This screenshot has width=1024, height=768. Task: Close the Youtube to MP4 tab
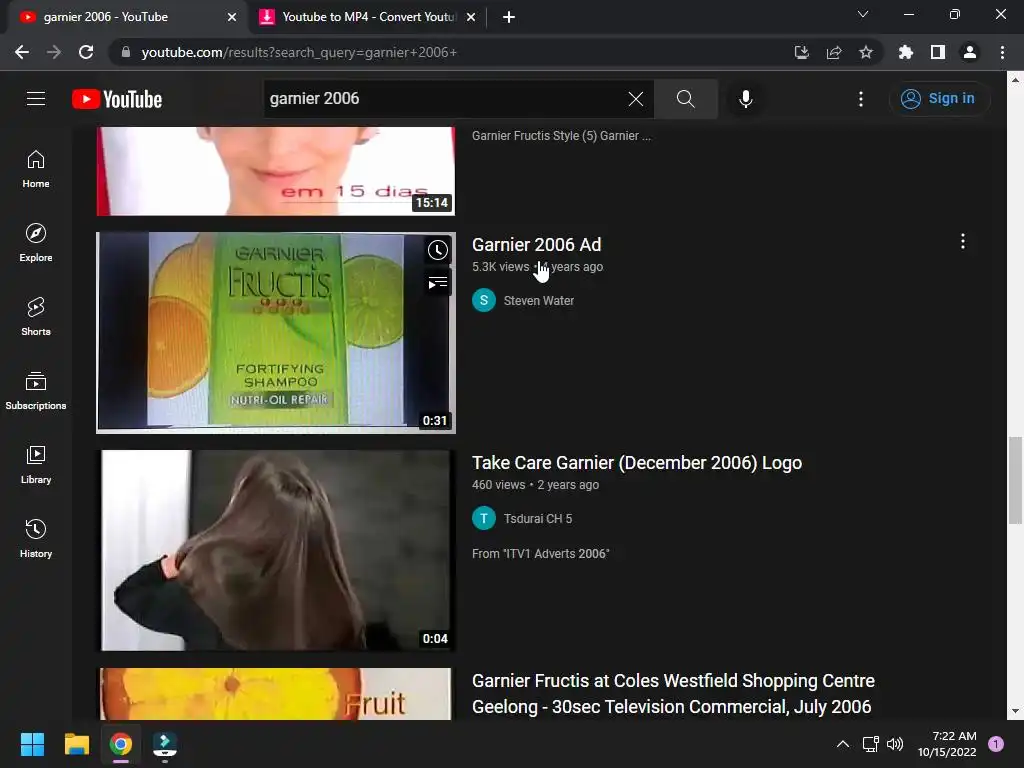471,17
